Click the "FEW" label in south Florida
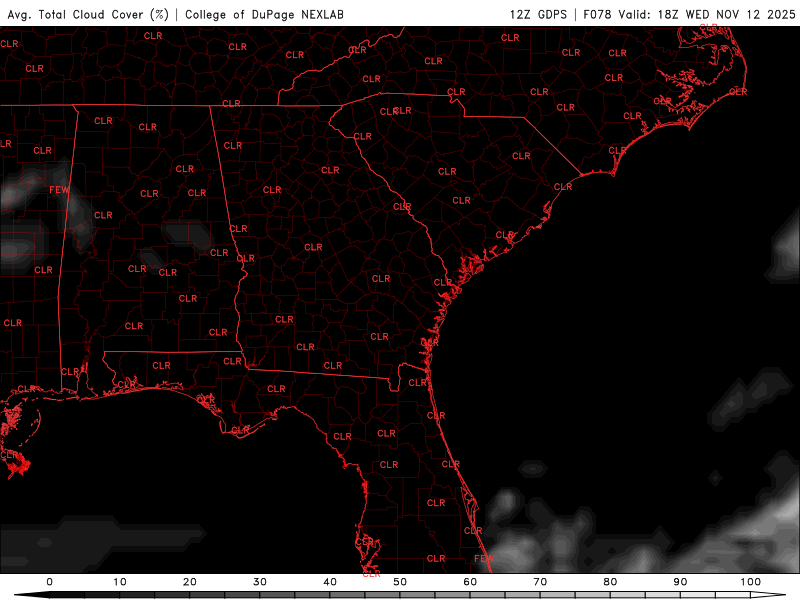 click(484, 558)
